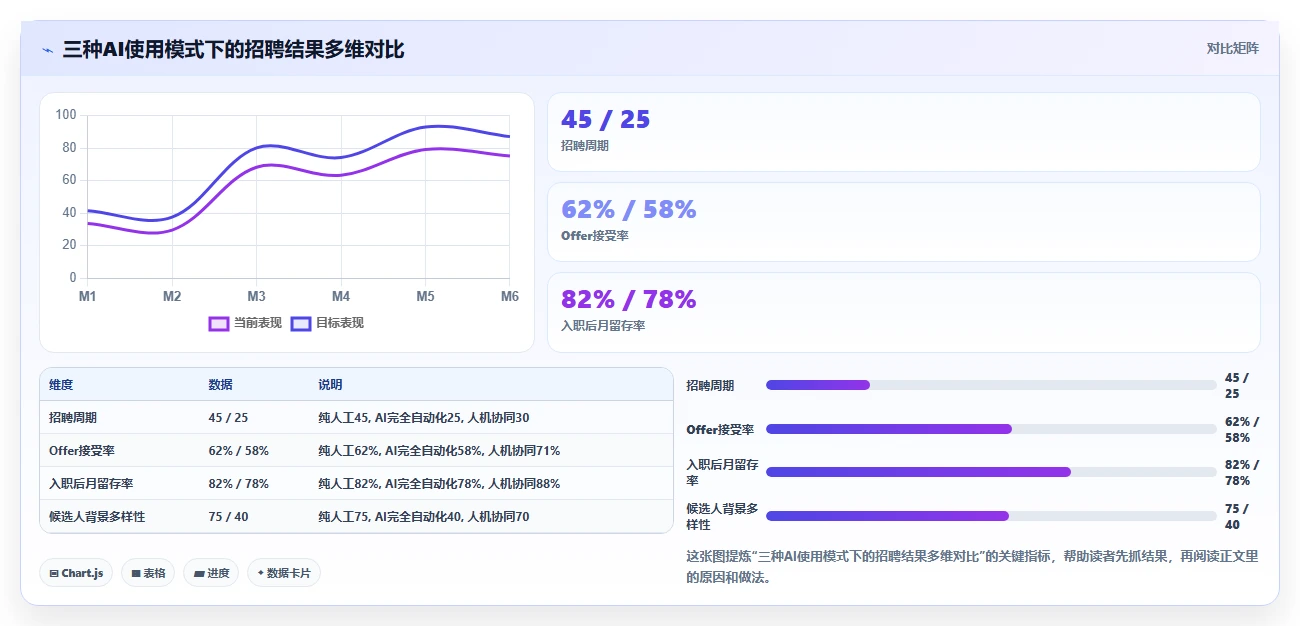Select the 入职后月留存率 table row label

pos(91,484)
